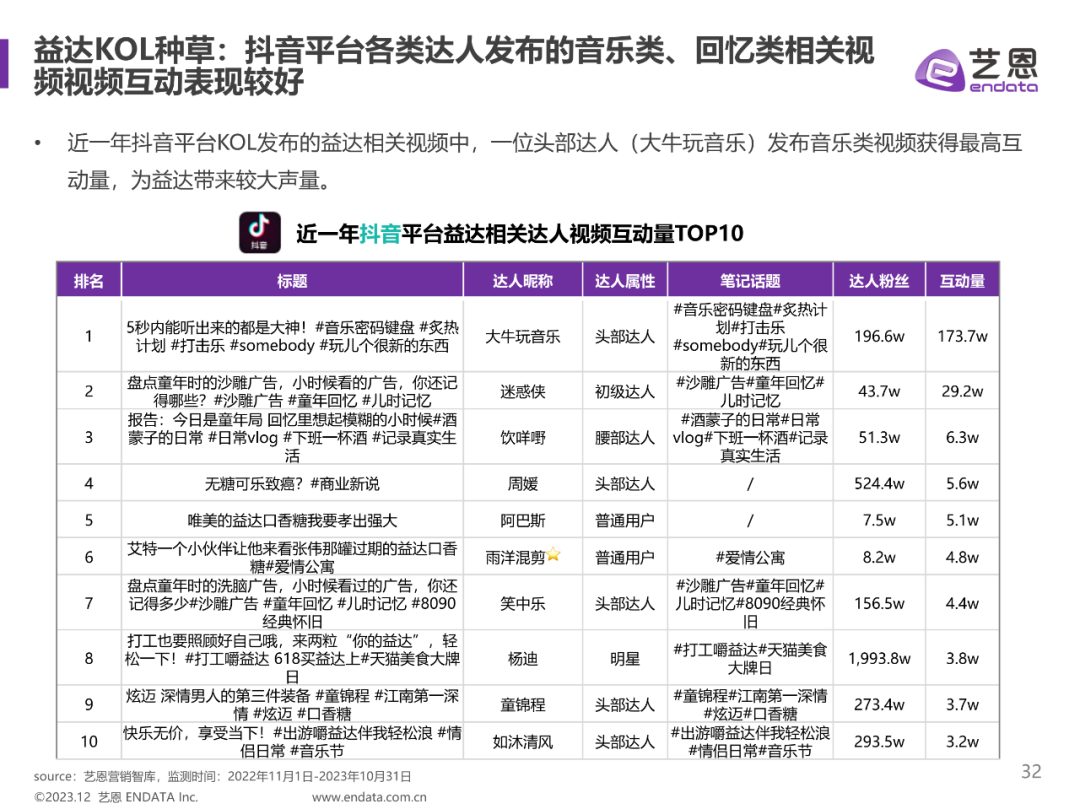This screenshot has width=1080, height=809.
Task: Click the #打工嚼益达#天猫美食大牌日 topic cell
Action: coord(750,659)
